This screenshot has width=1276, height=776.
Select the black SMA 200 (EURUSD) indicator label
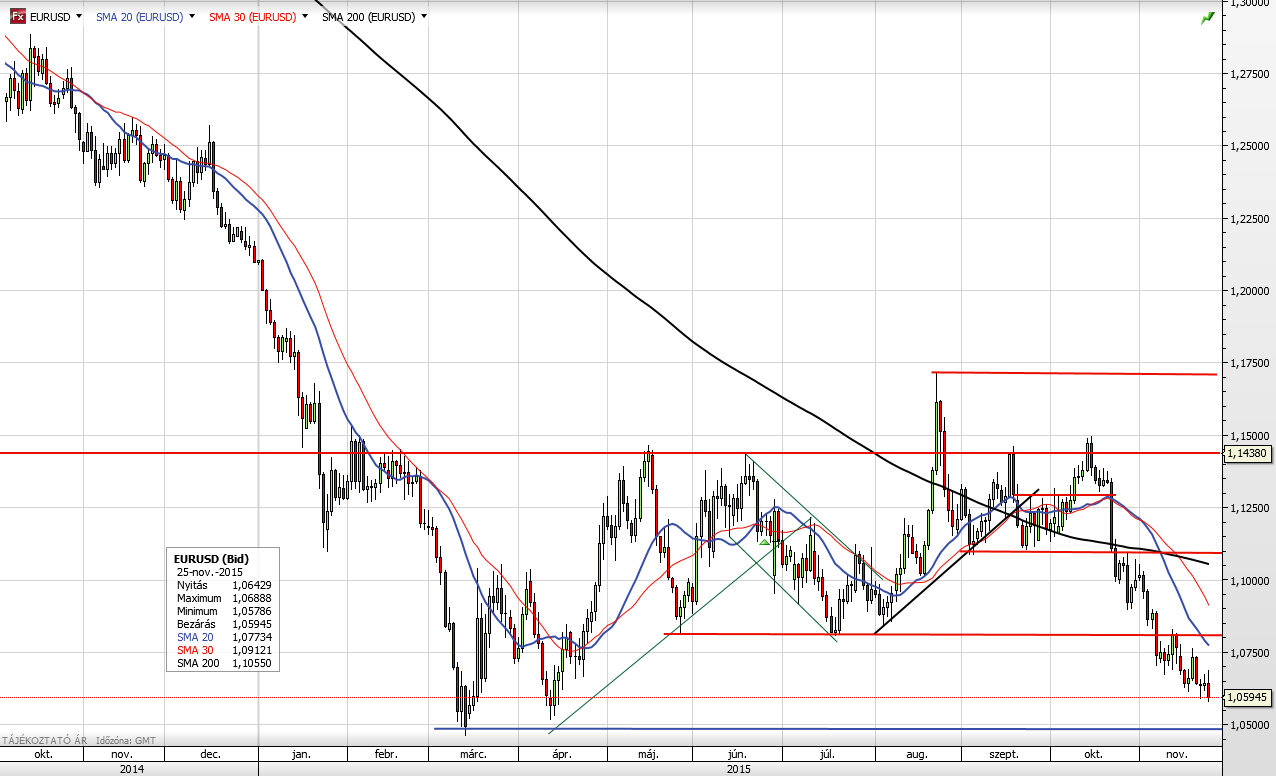click(x=368, y=17)
